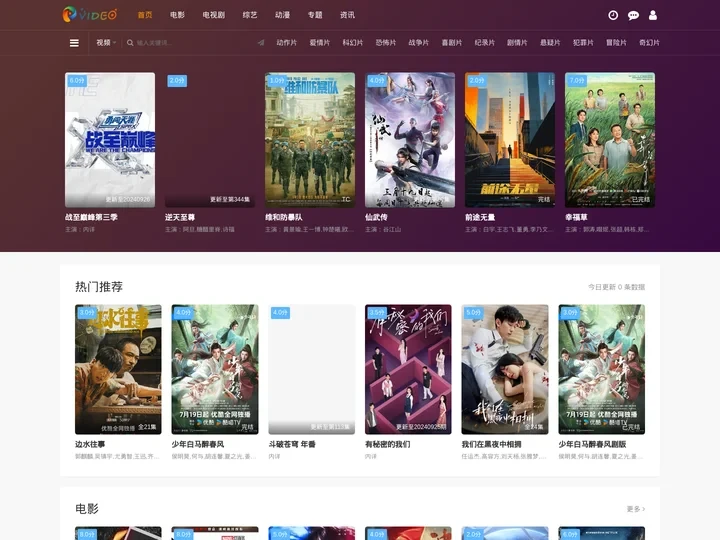Screen dimensions: 720x540
Task: Click the Video site logo
Action: pyautogui.click(x=90, y=15)
